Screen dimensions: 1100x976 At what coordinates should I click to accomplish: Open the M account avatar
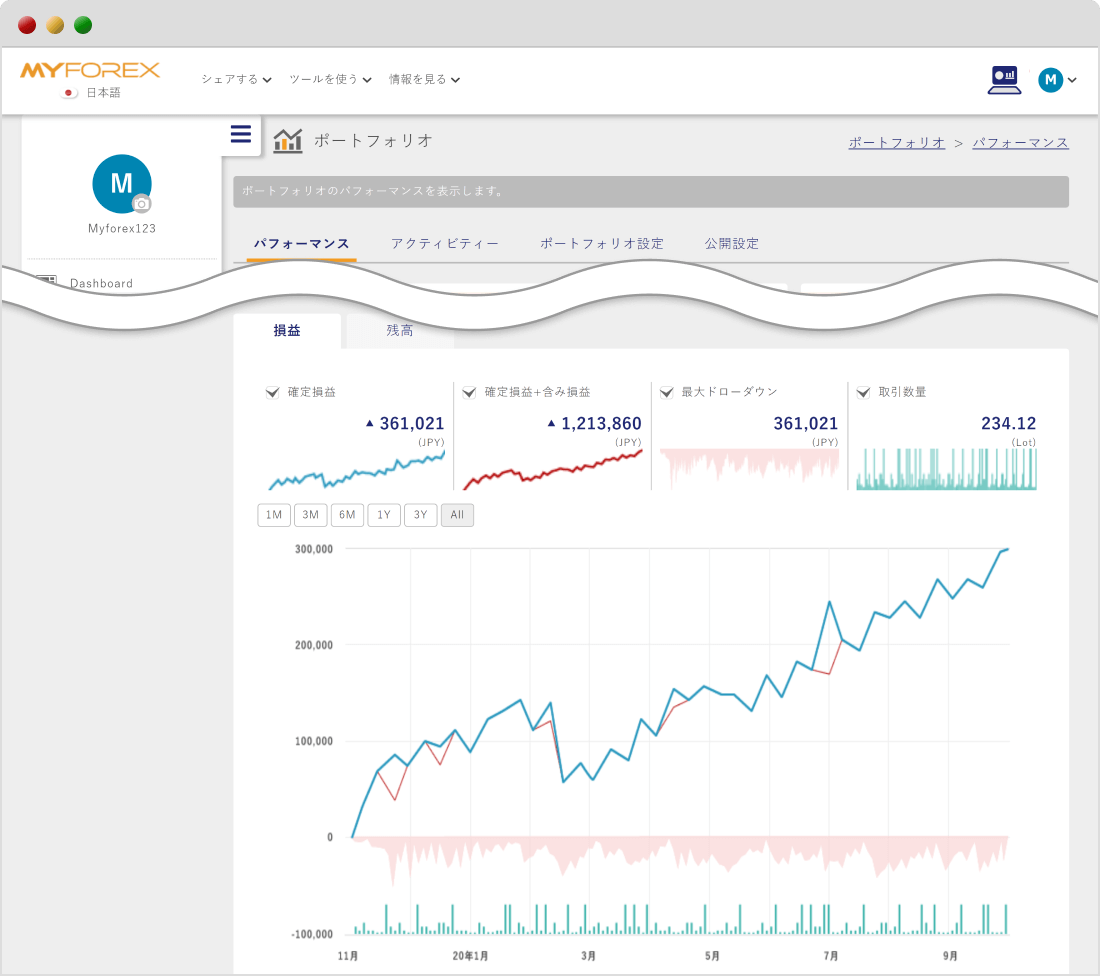pos(1049,80)
